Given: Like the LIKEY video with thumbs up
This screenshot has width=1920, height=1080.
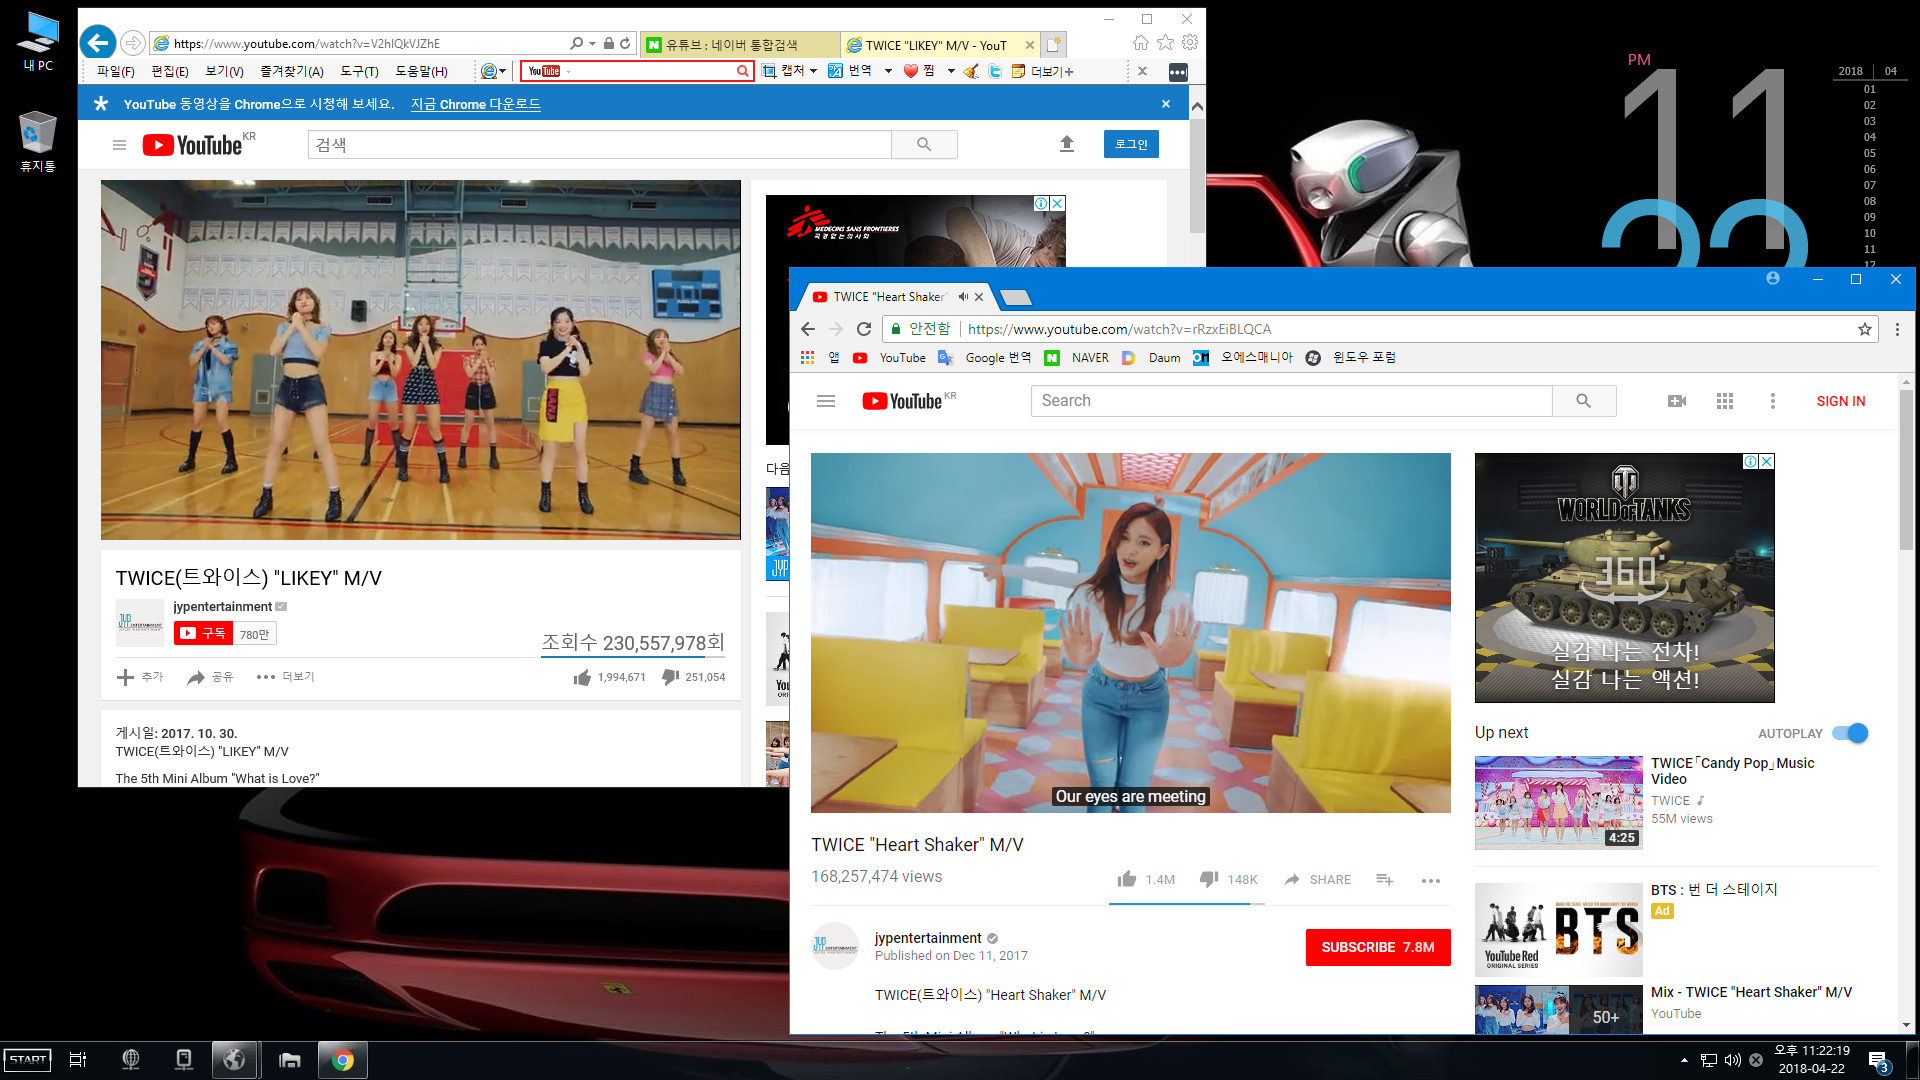Looking at the screenshot, I should (582, 678).
